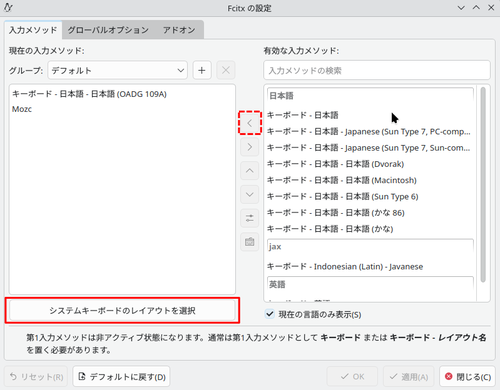Click the 日本語 group header

click(x=370, y=96)
